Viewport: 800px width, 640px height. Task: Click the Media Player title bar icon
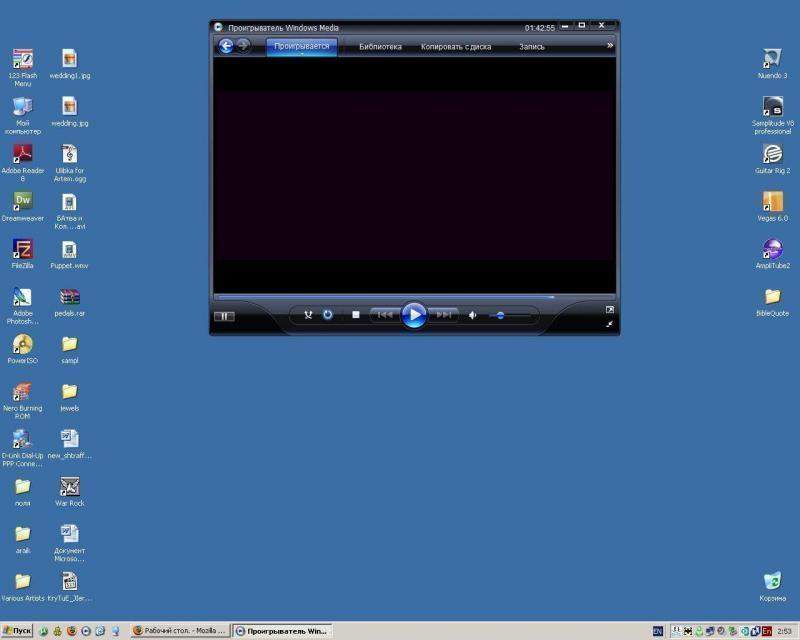tap(218, 27)
